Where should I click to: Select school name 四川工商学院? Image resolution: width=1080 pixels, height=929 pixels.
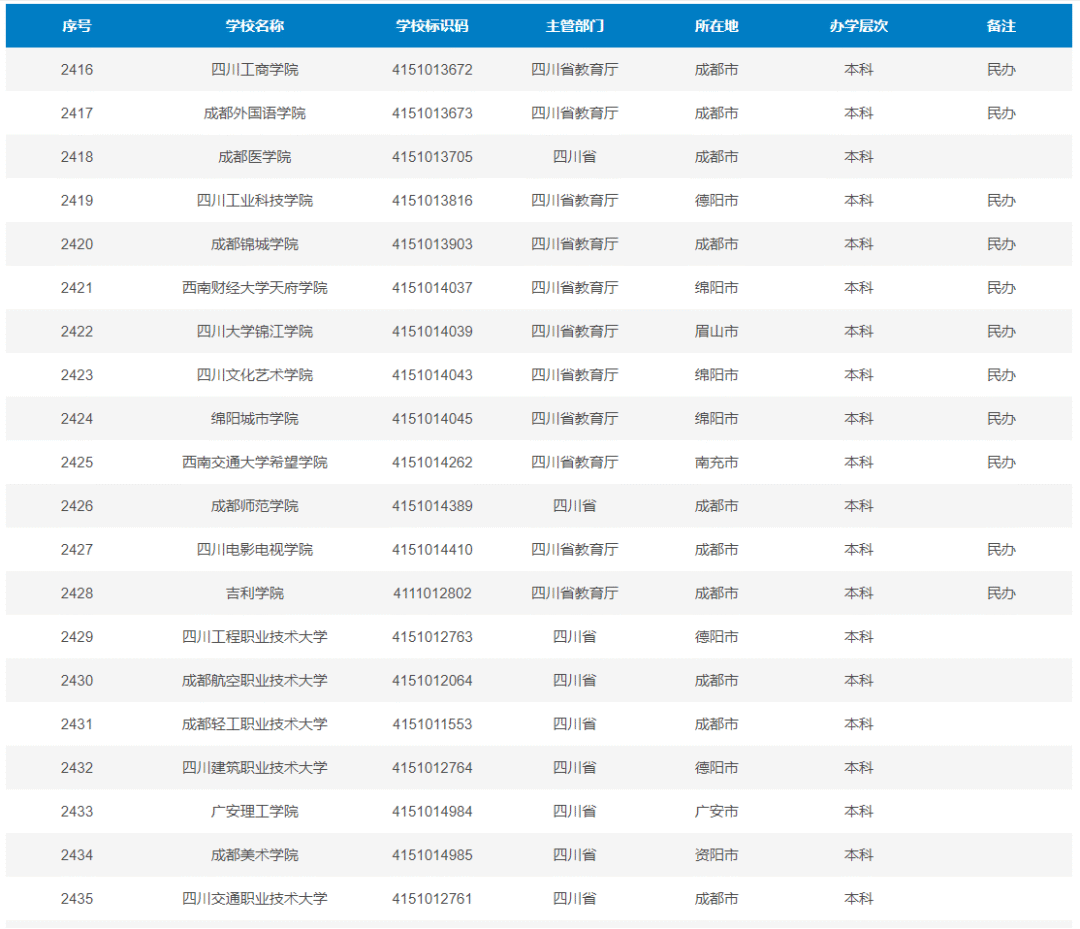tap(255, 70)
